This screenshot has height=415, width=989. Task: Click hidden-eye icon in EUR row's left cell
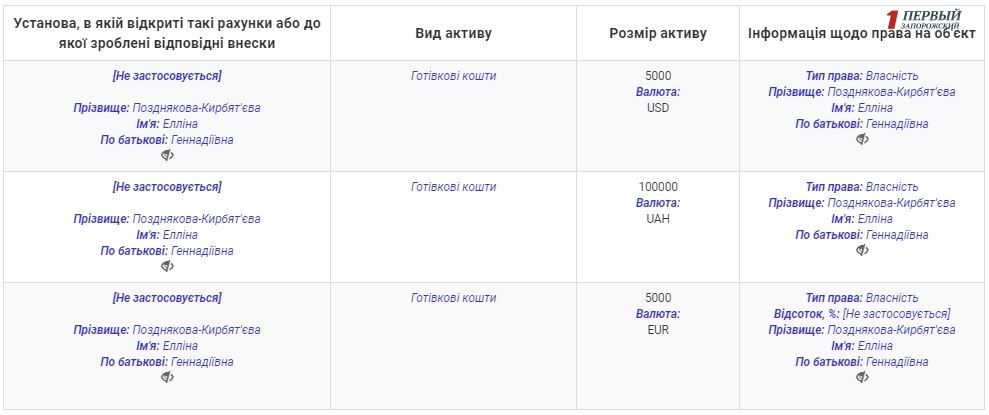[167, 378]
